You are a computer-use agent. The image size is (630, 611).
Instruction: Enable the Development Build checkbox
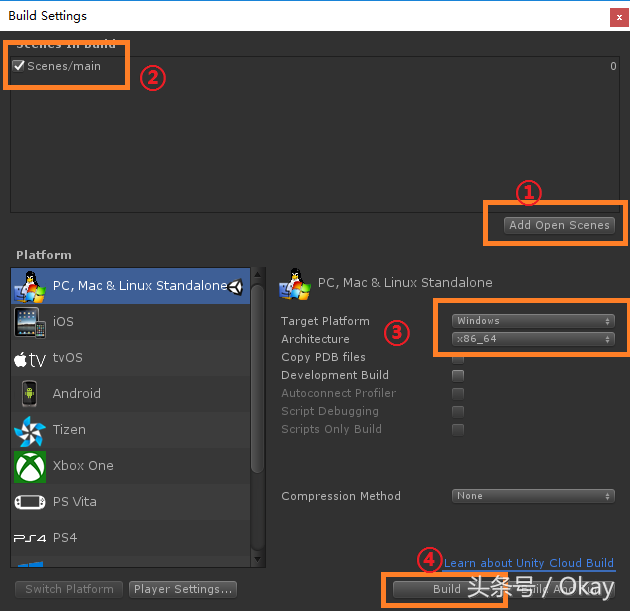click(458, 376)
